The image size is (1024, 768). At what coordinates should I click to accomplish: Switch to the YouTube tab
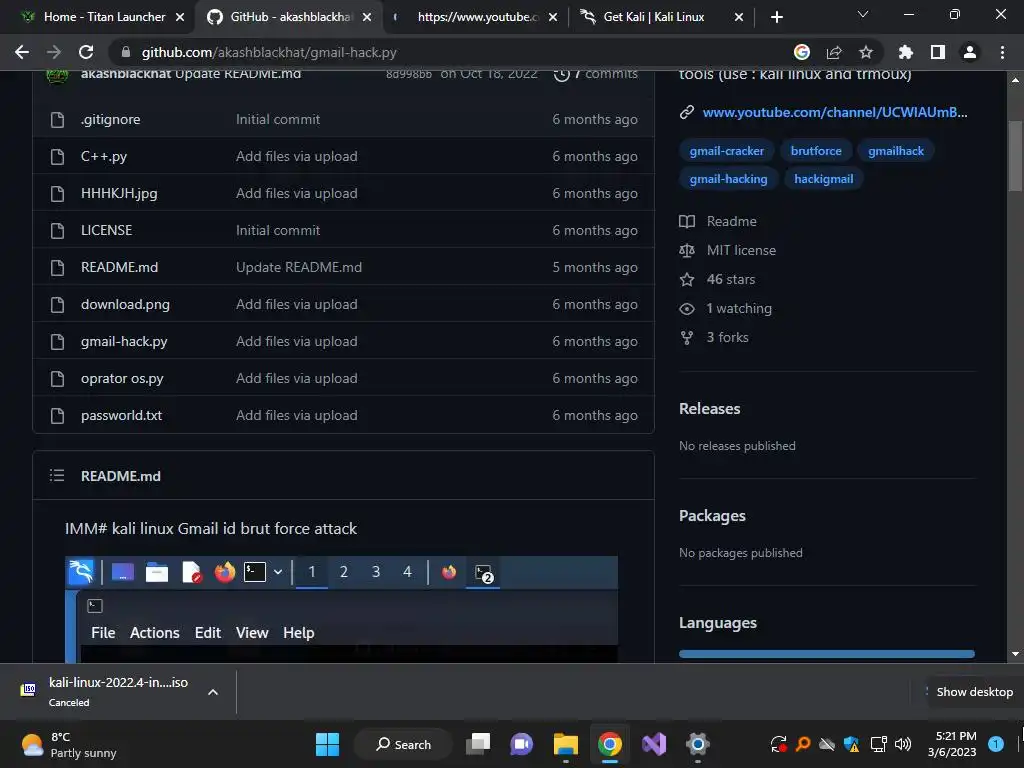pos(477,17)
